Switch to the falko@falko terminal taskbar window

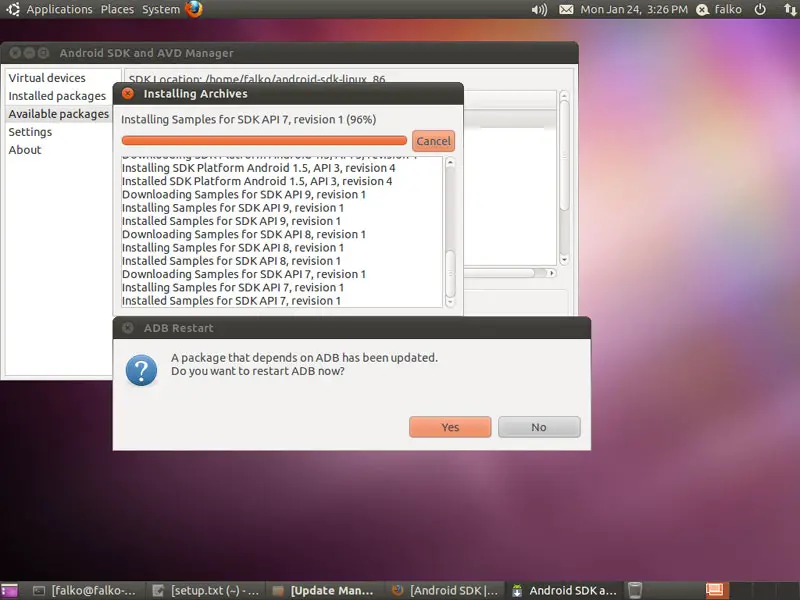[85, 590]
